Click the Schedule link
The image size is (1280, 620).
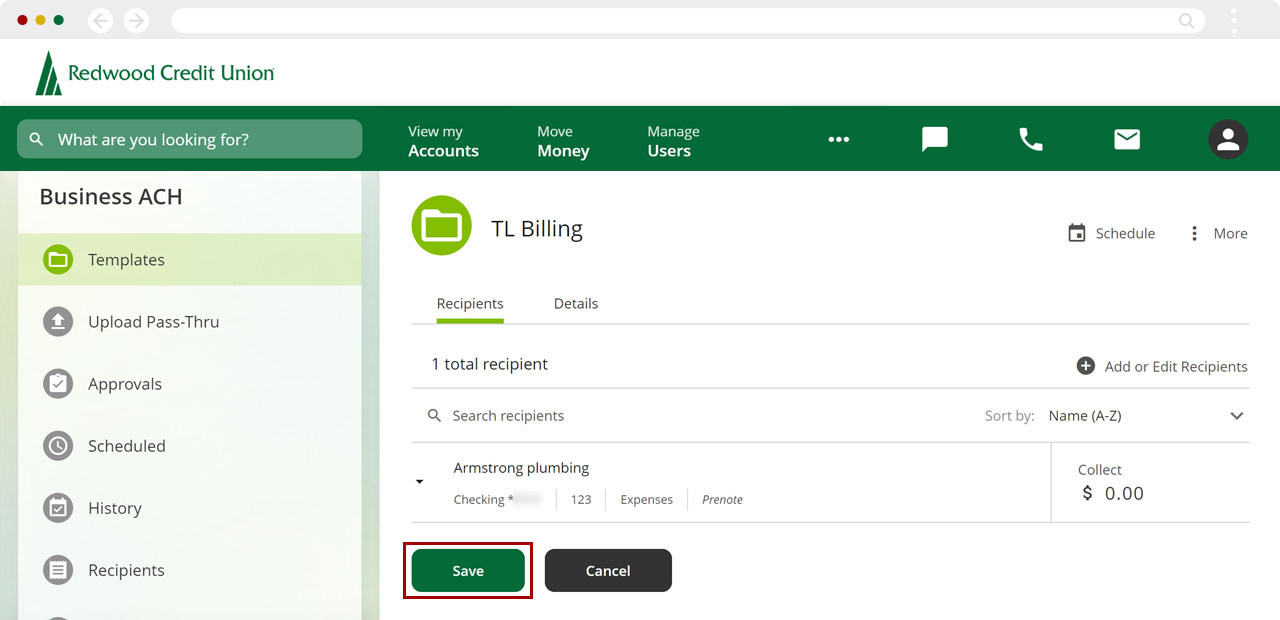[1111, 233]
